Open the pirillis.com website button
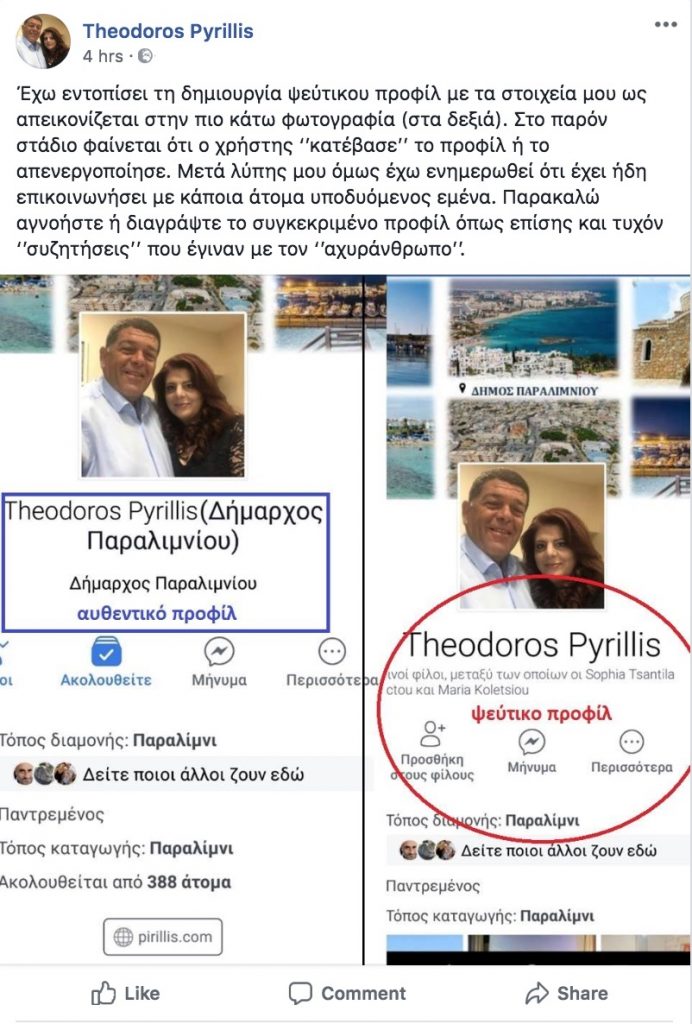692x1024 pixels. (163, 936)
